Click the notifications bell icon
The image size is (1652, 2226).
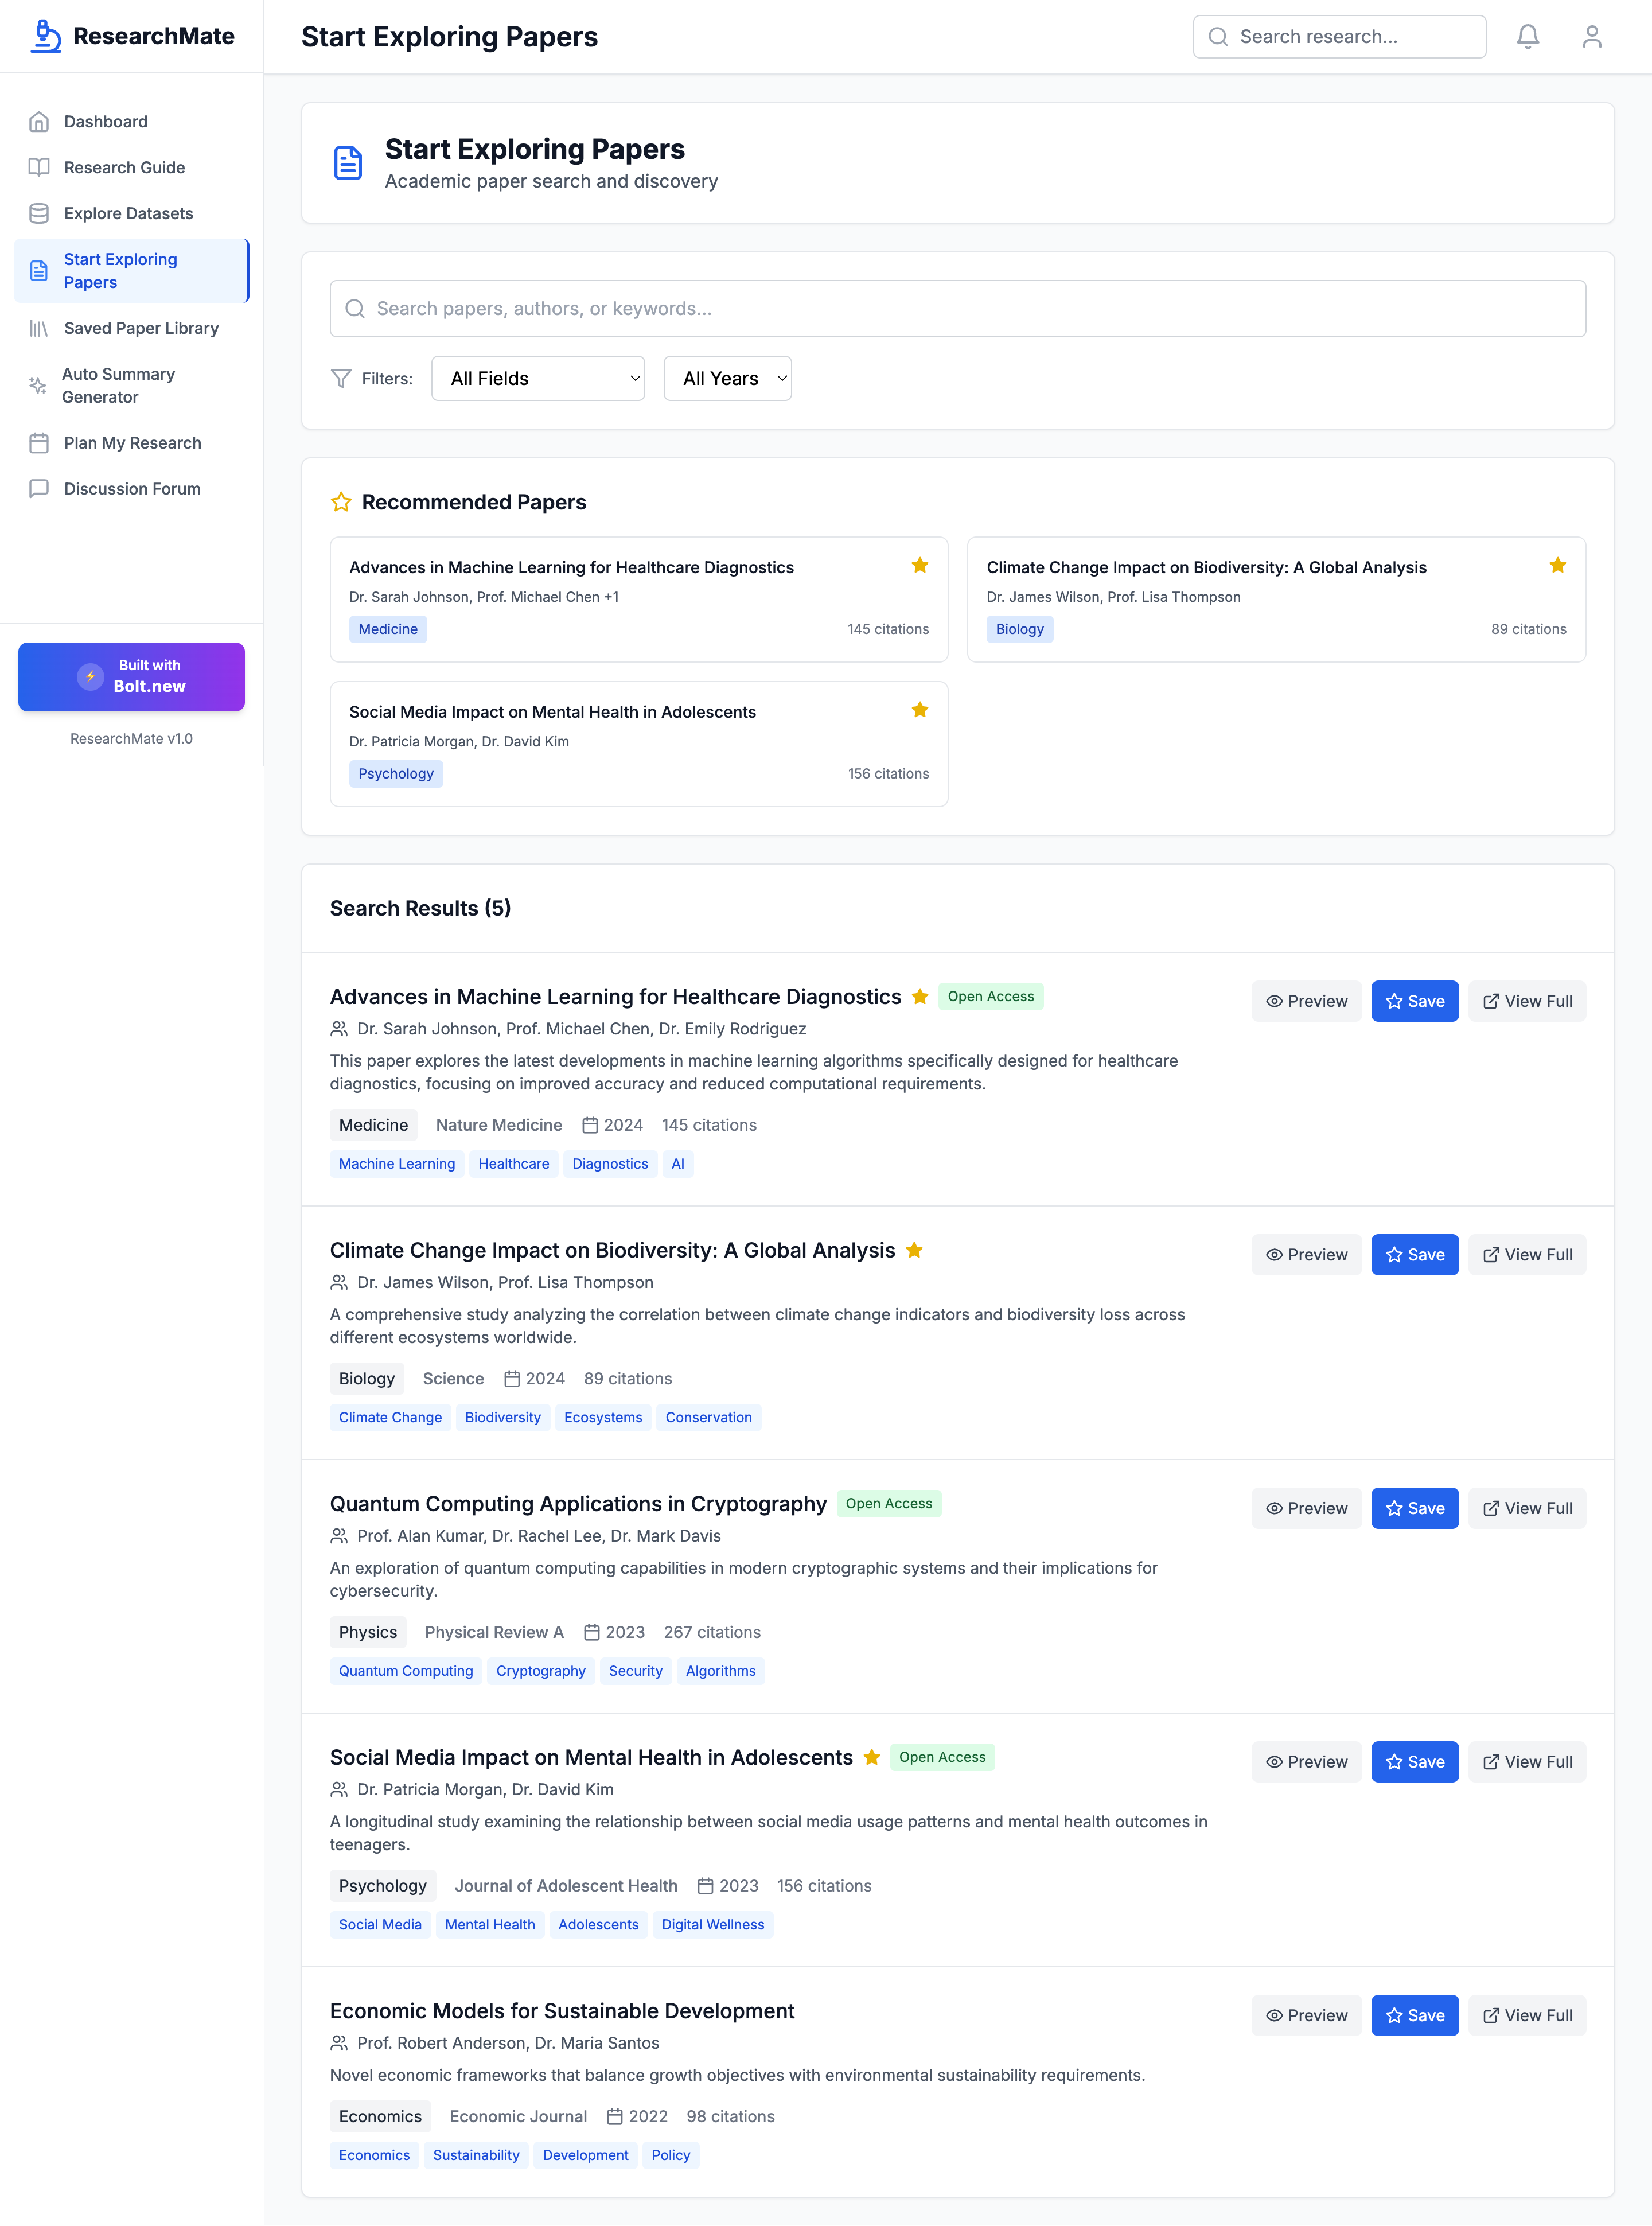point(1527,37)
